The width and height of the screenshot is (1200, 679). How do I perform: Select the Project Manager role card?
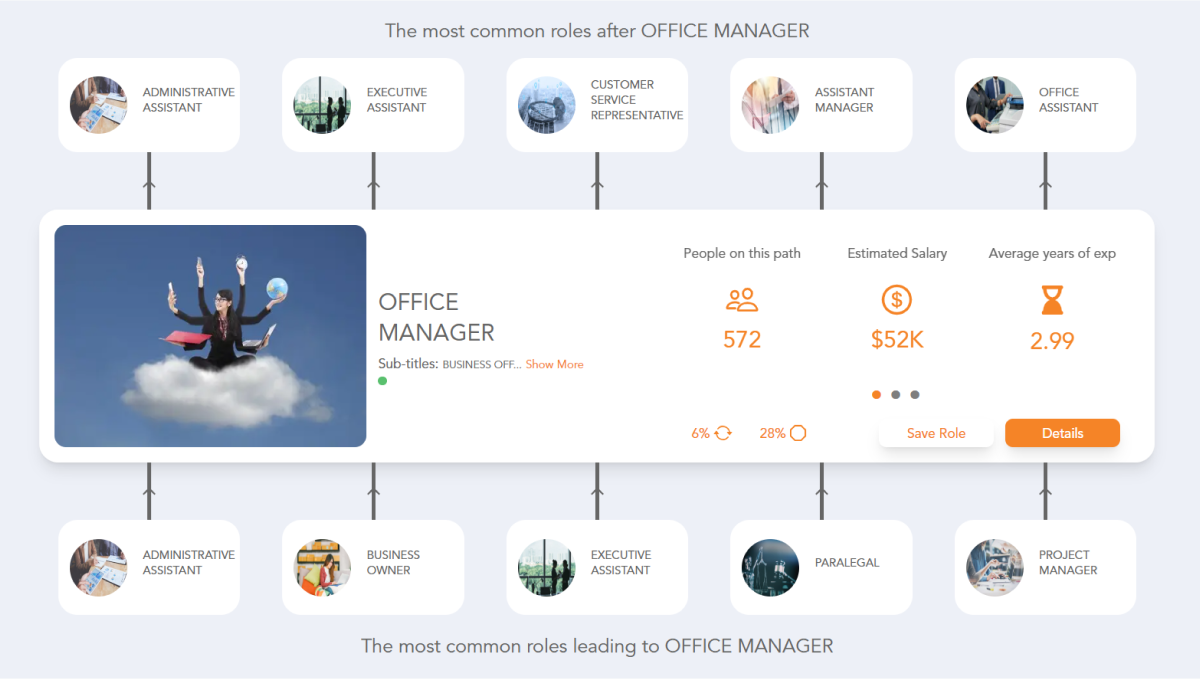pyautogui.click(x=1044, y=566)
